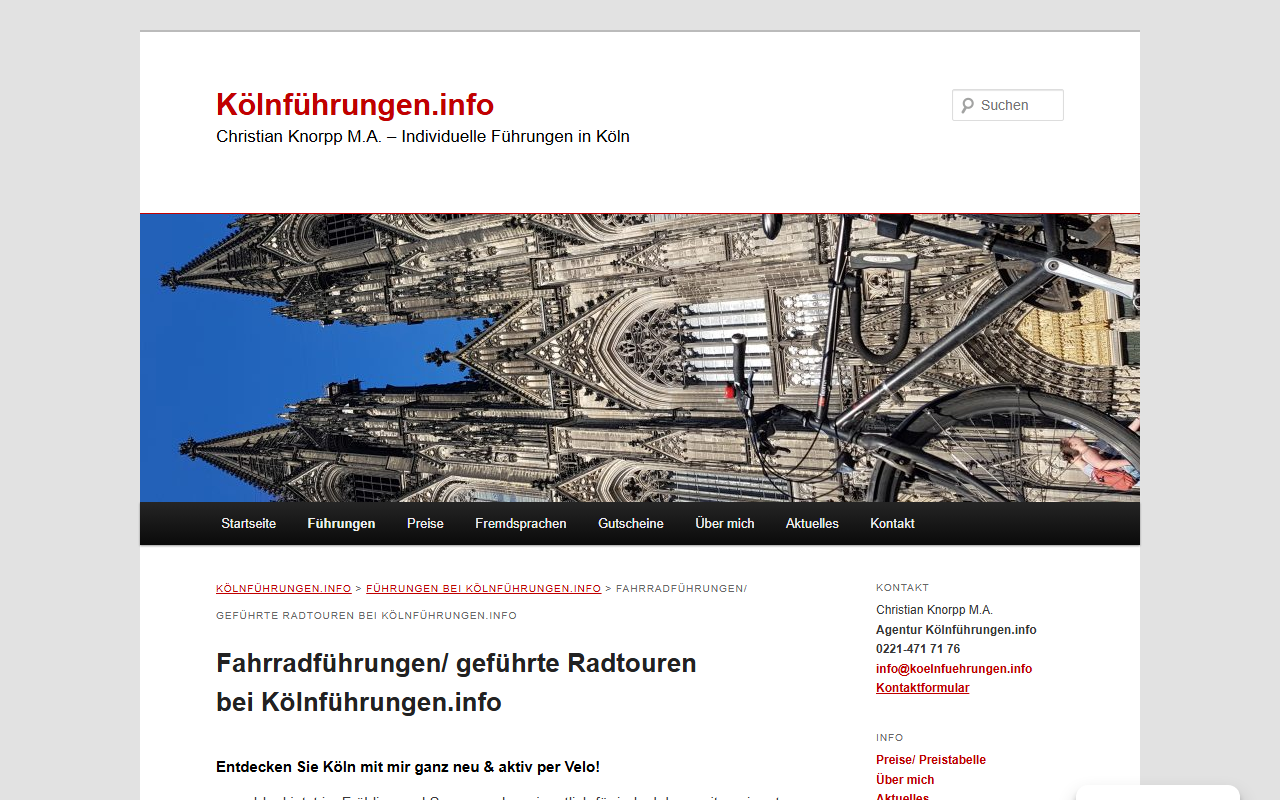Follow KÖLNFÜHRUNGEN.INFO breadcrumb link
Viewport: 1280px width, 800px height.
pyautogui.click(x=284, y=589)
